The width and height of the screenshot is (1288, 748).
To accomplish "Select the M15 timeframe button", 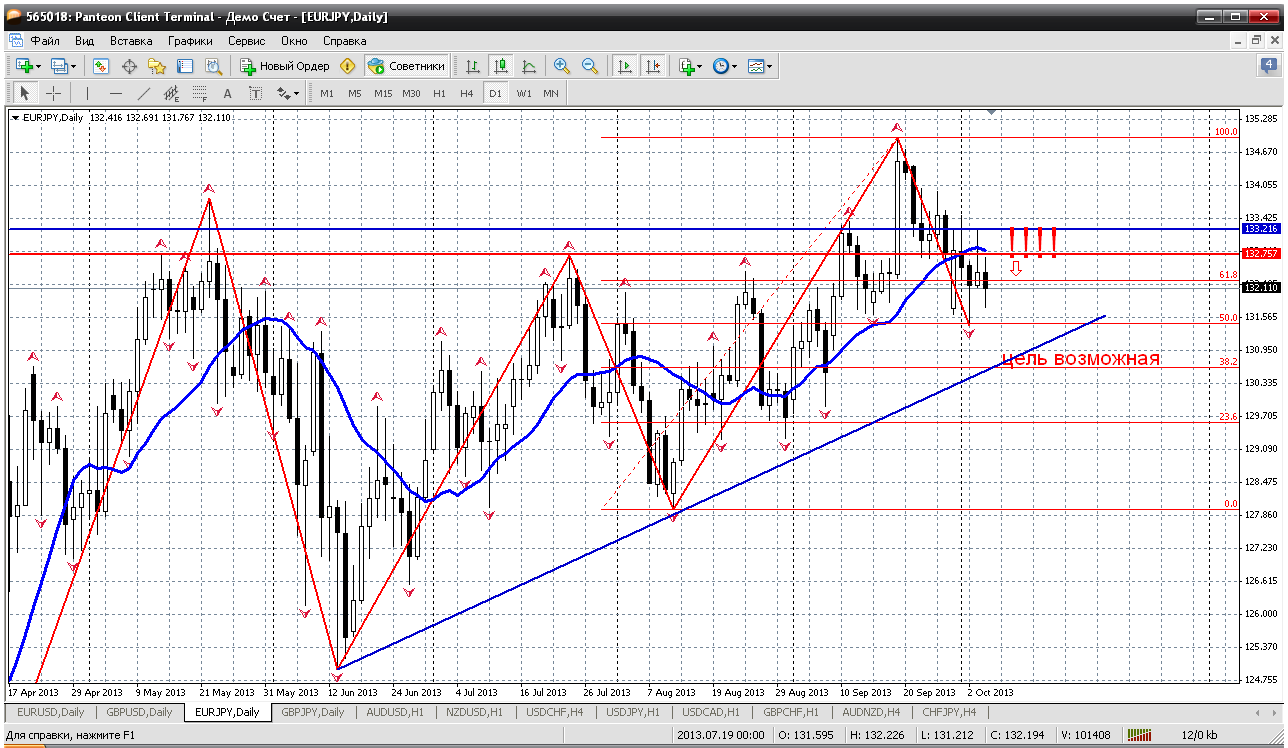I will 383,93.
